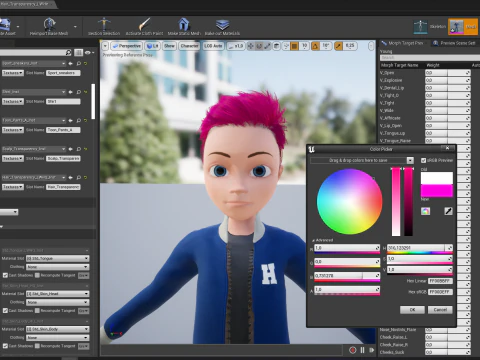Viewport: 480px width, 360px height.
Task: Click the record button below the viewport
Action: point(353,350)
